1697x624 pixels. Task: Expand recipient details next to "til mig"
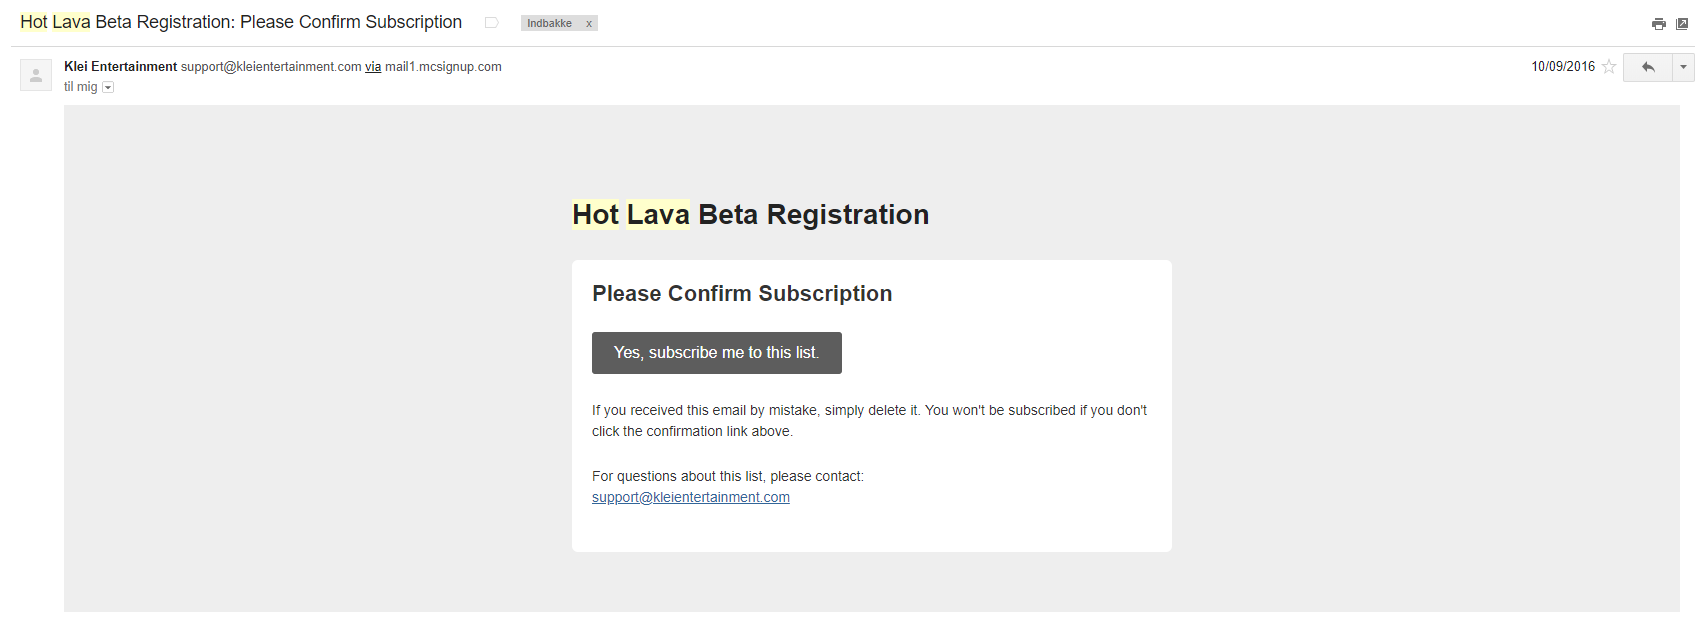pyautogui.click(x=108, y=88)
